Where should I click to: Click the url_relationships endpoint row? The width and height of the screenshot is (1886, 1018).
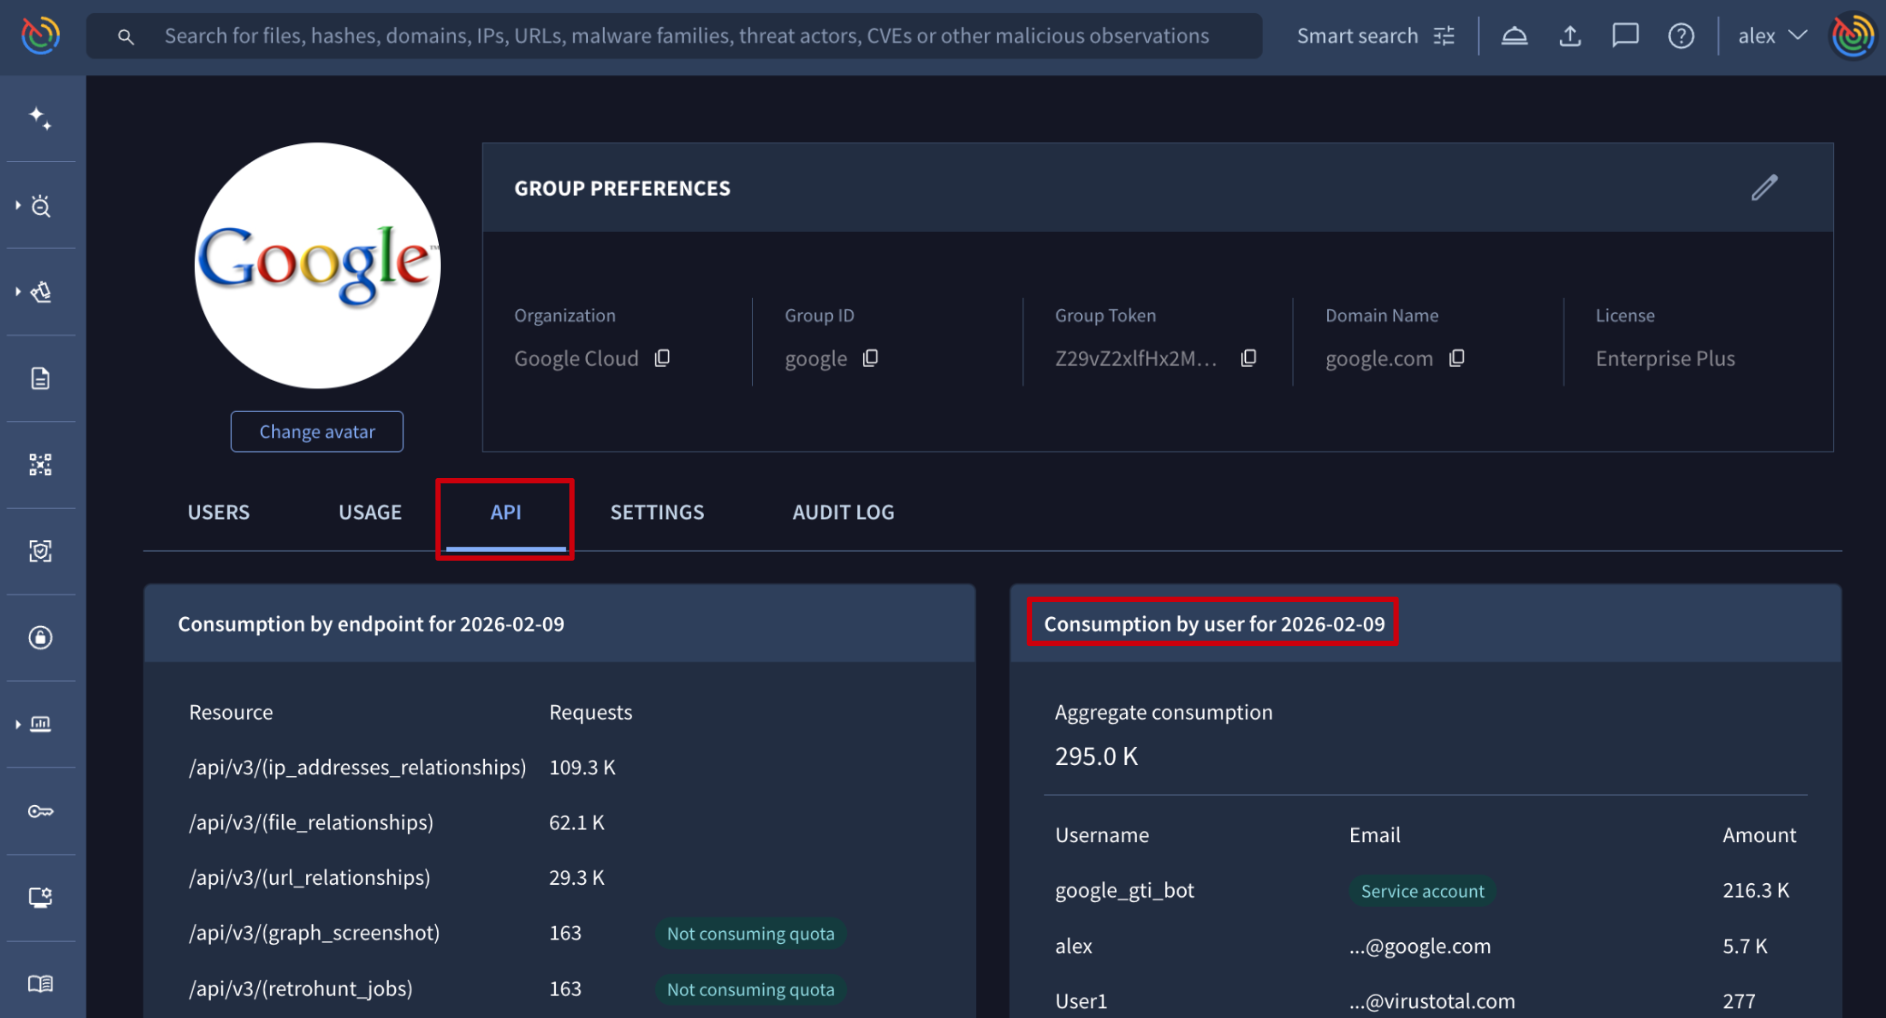559,877
